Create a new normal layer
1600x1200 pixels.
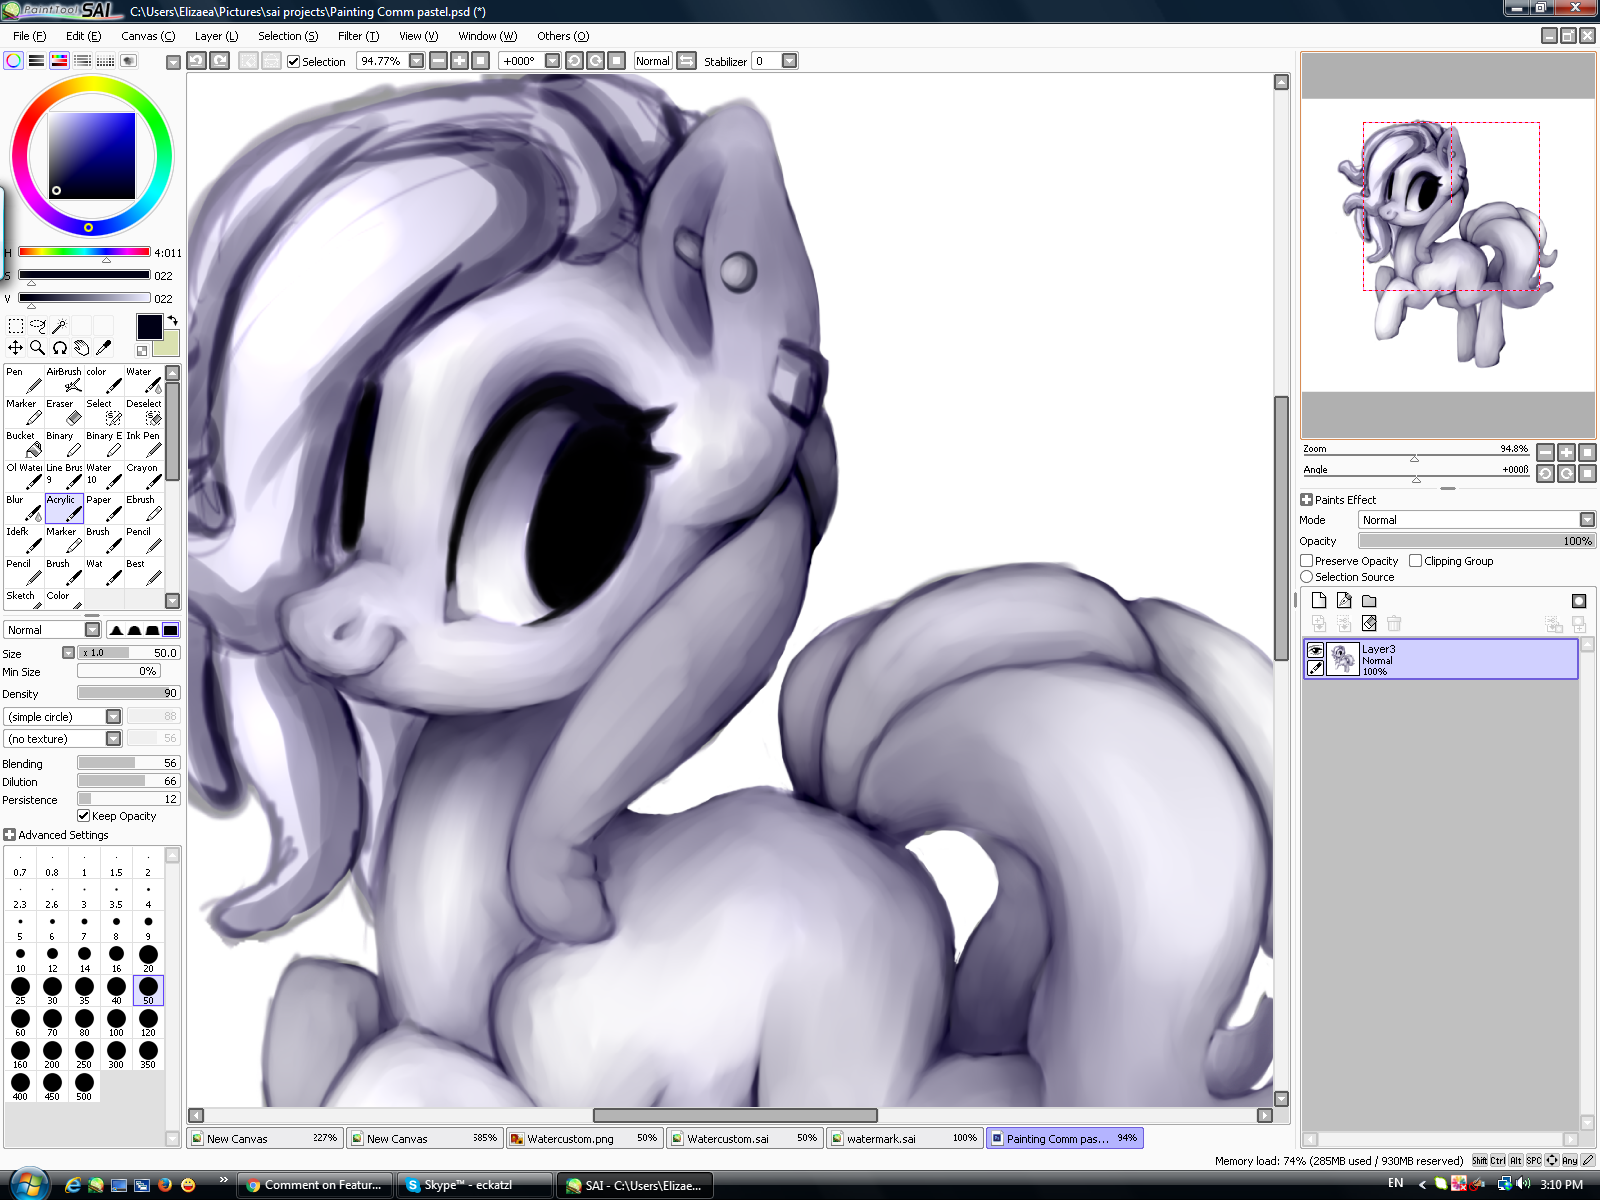click(1319, 601)
